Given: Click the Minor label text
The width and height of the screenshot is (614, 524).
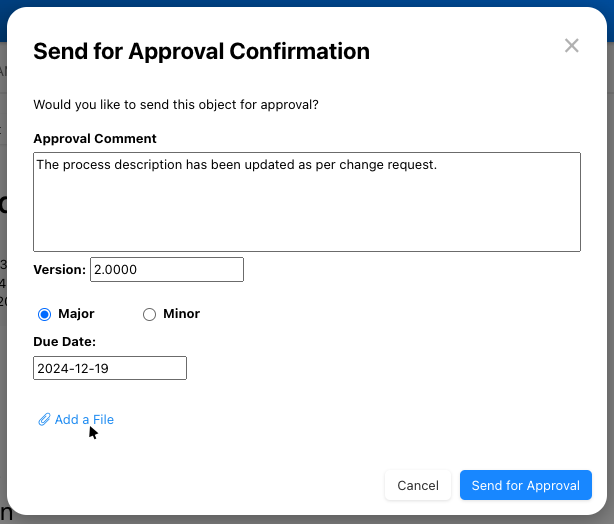Looking at the screenshot, I should coord(181,314).
